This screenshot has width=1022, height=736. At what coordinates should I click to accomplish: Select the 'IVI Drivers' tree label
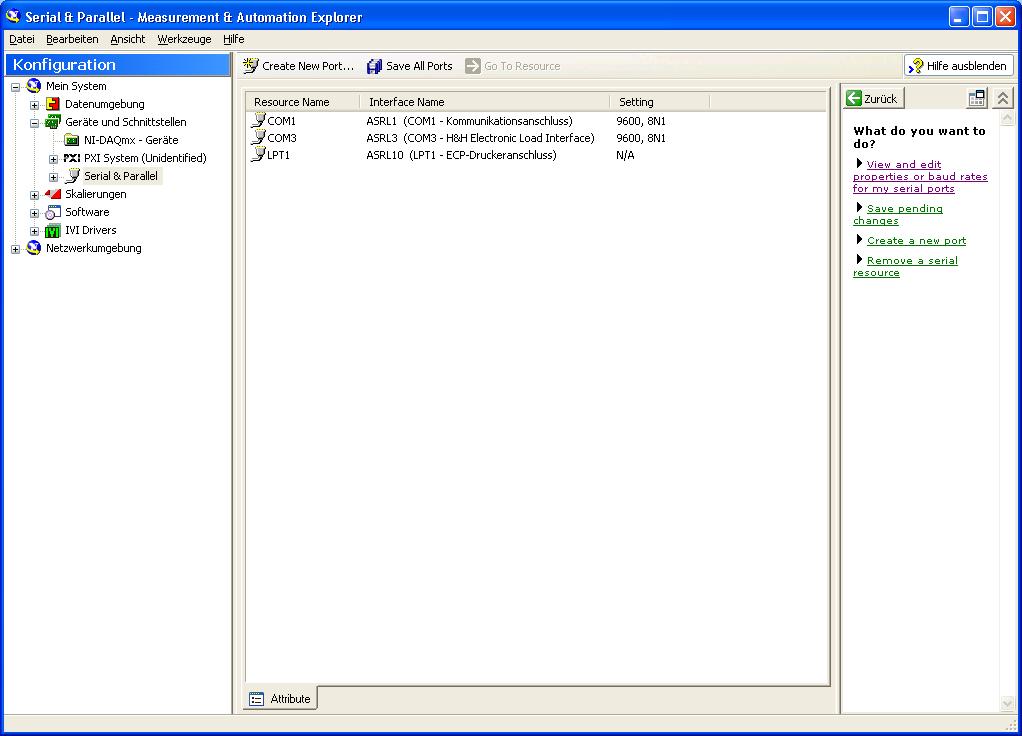click(x=91, y=230)
